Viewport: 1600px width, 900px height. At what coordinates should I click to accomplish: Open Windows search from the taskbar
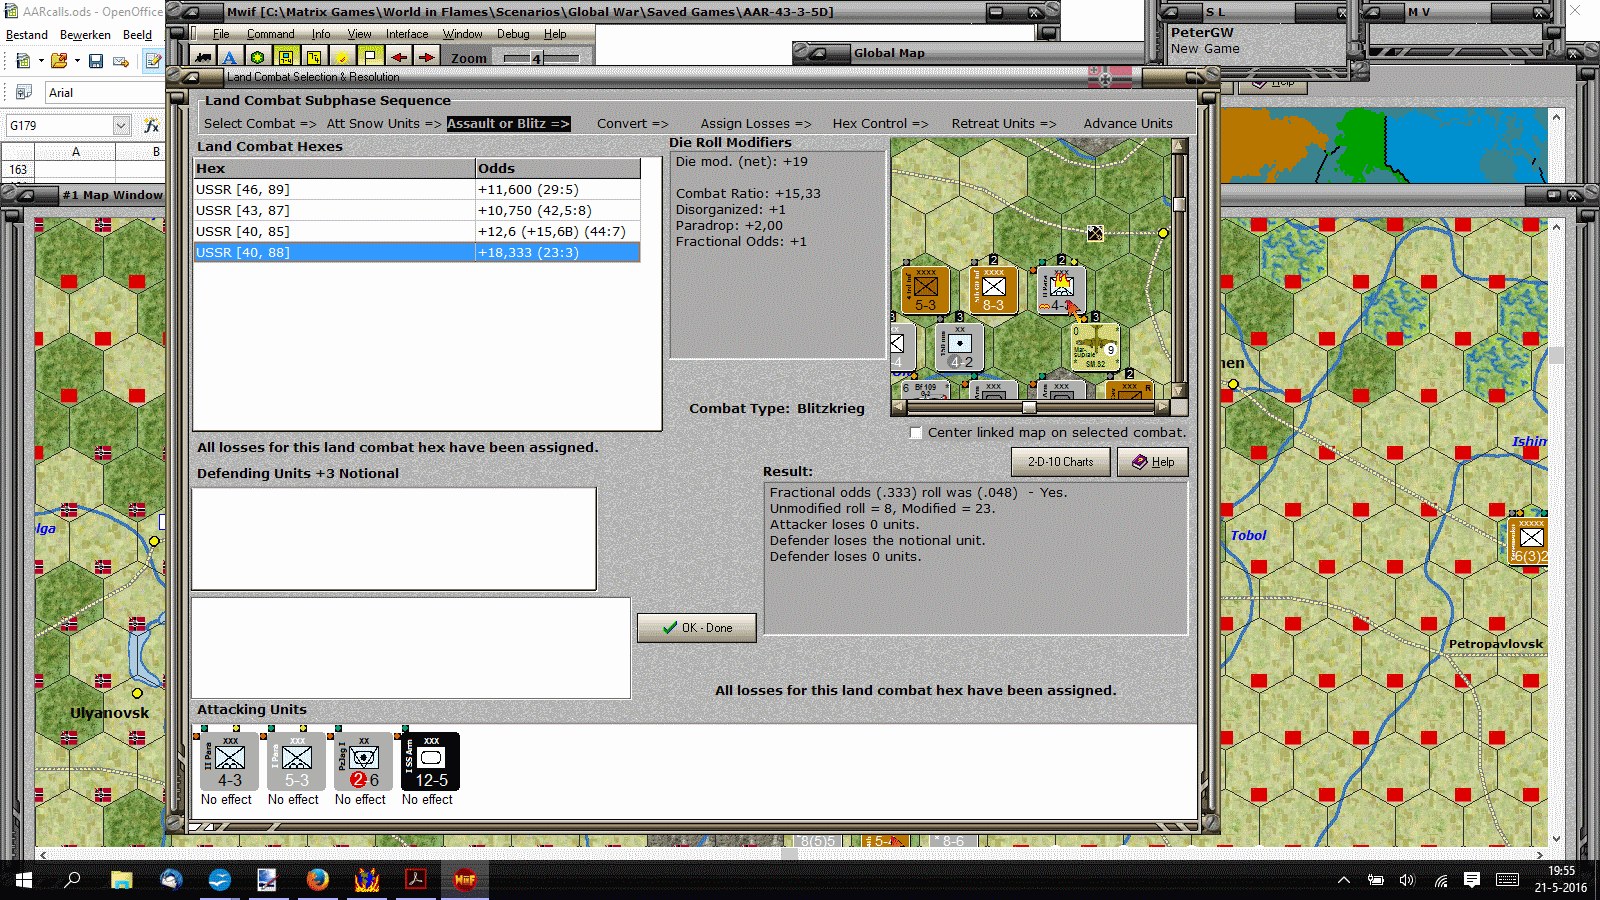[72, 880]
